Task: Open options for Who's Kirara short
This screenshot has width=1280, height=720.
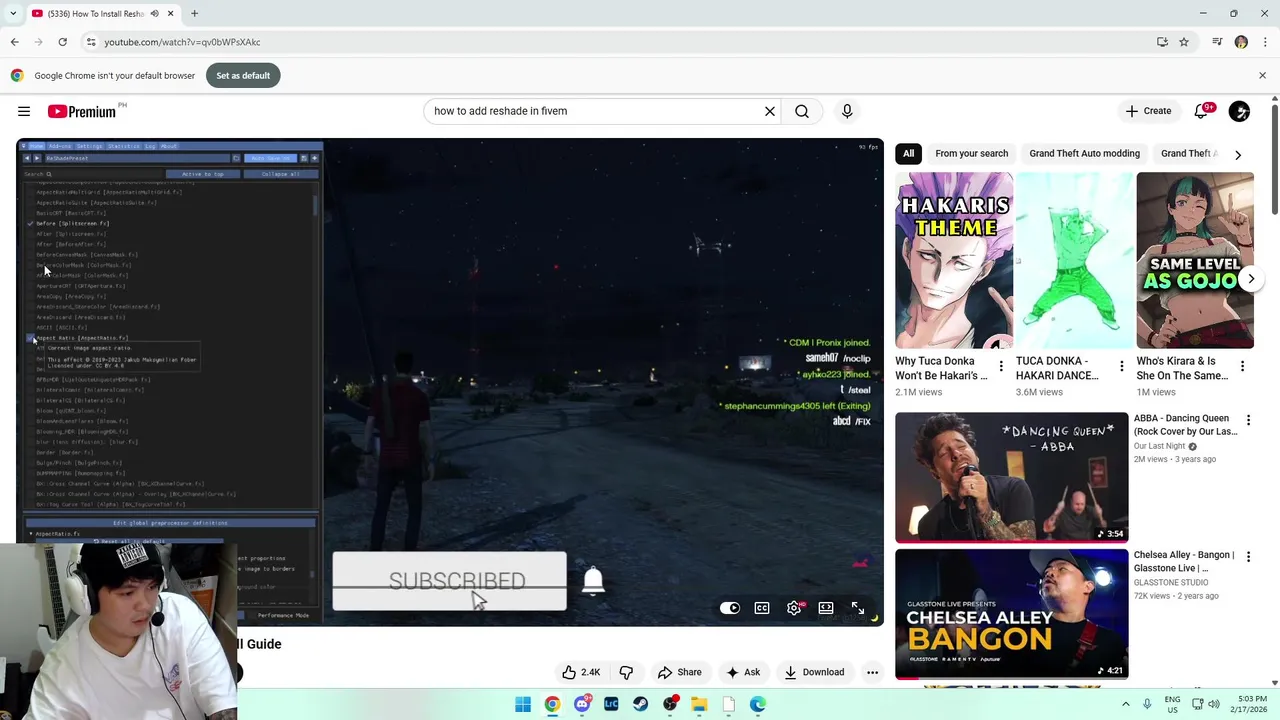Action: click(1242, 367)
